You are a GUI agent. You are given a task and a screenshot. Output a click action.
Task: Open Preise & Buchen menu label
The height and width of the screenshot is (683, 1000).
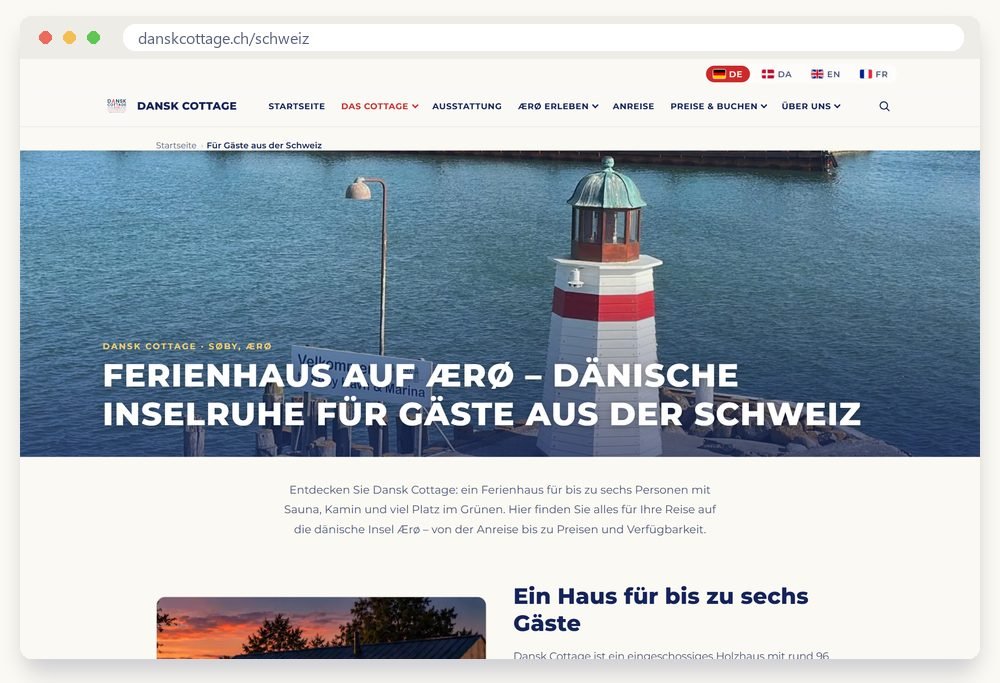tap(714, 106)
